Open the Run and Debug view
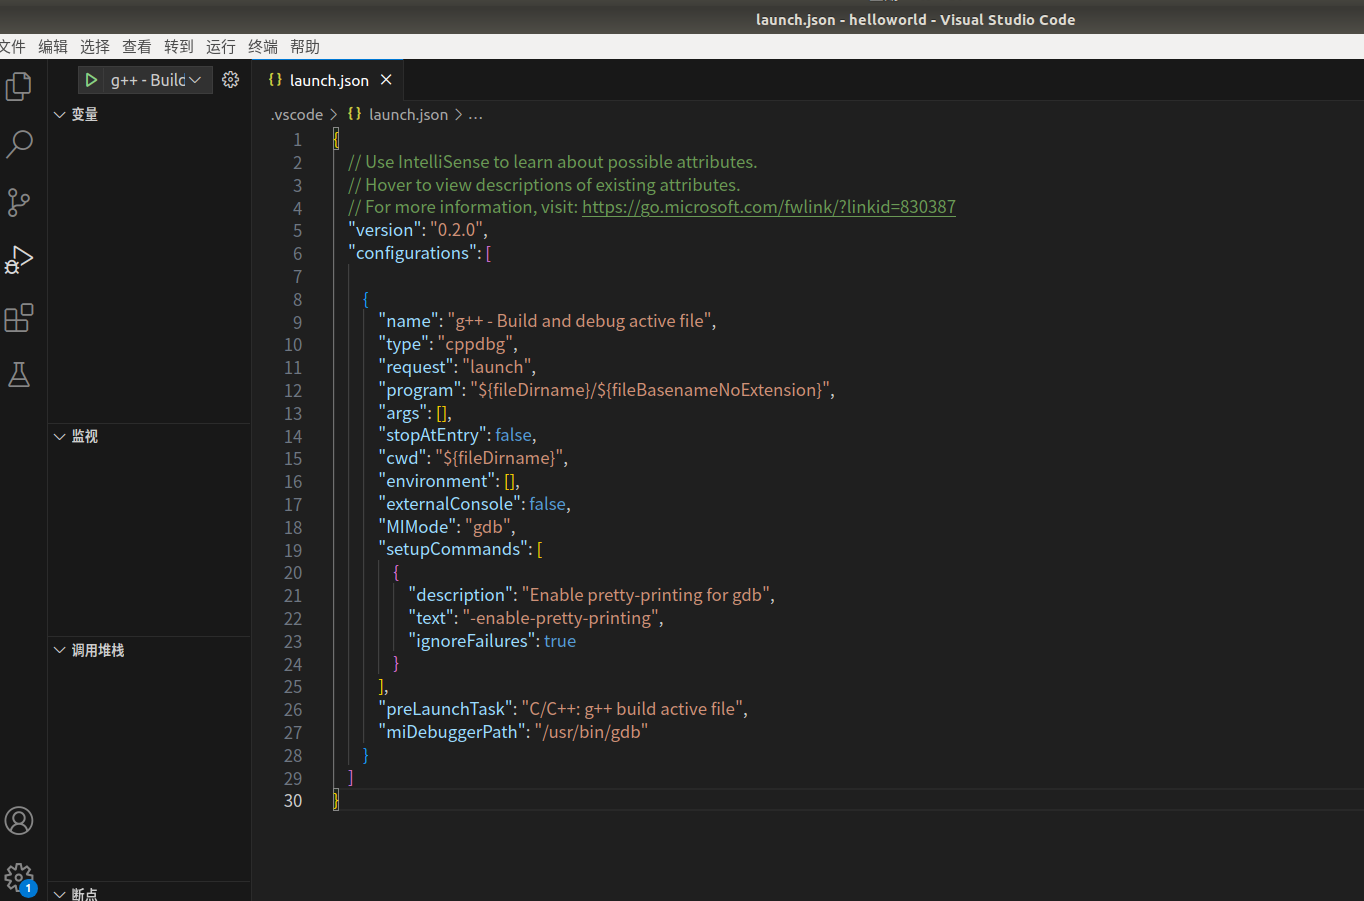 [19, 260]
